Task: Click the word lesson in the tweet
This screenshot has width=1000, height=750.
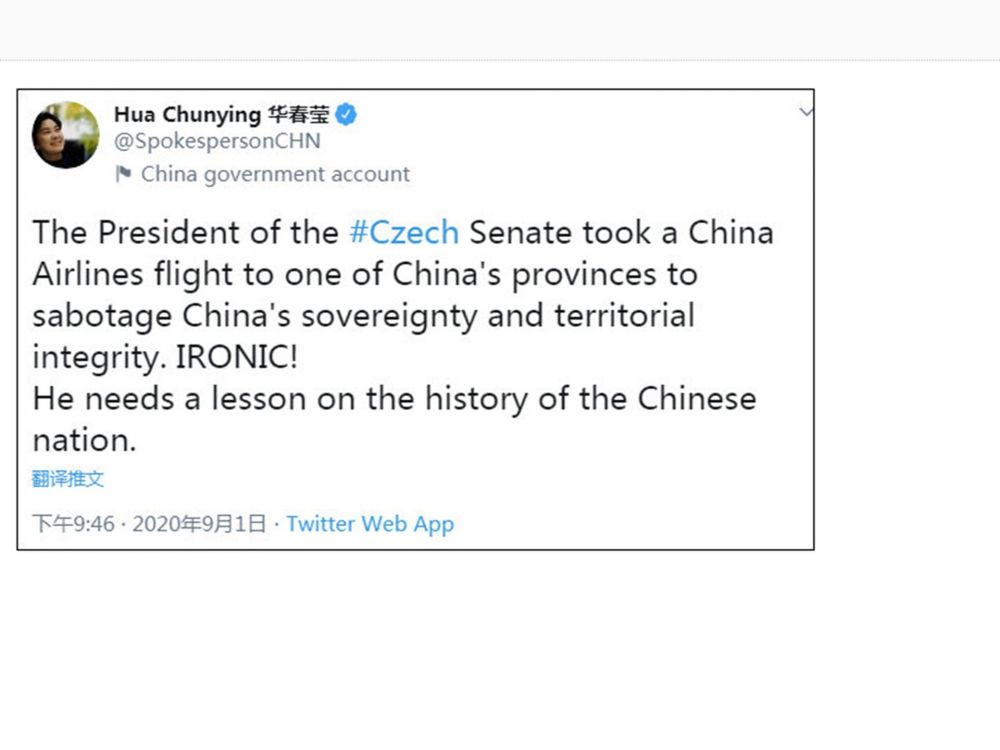Action: (259, 398)
